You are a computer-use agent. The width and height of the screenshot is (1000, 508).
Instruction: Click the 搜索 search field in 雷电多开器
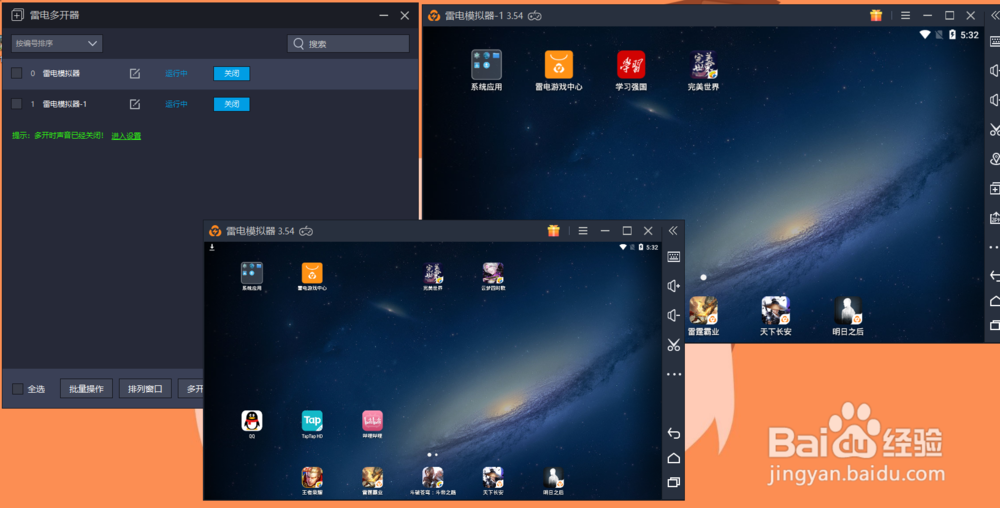pos(348,43)
